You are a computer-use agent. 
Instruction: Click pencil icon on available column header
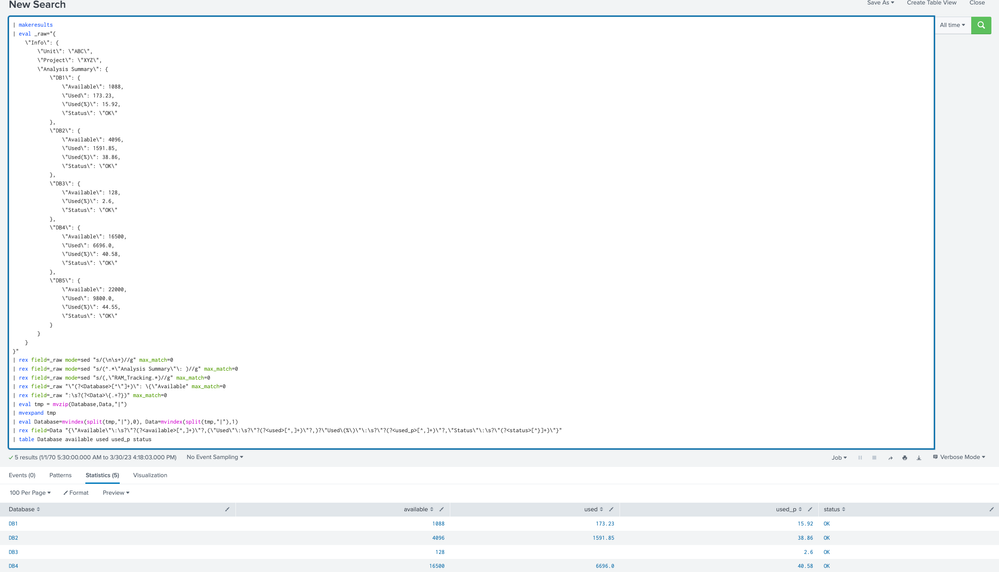pyautogui.click(x=442, y=509)
